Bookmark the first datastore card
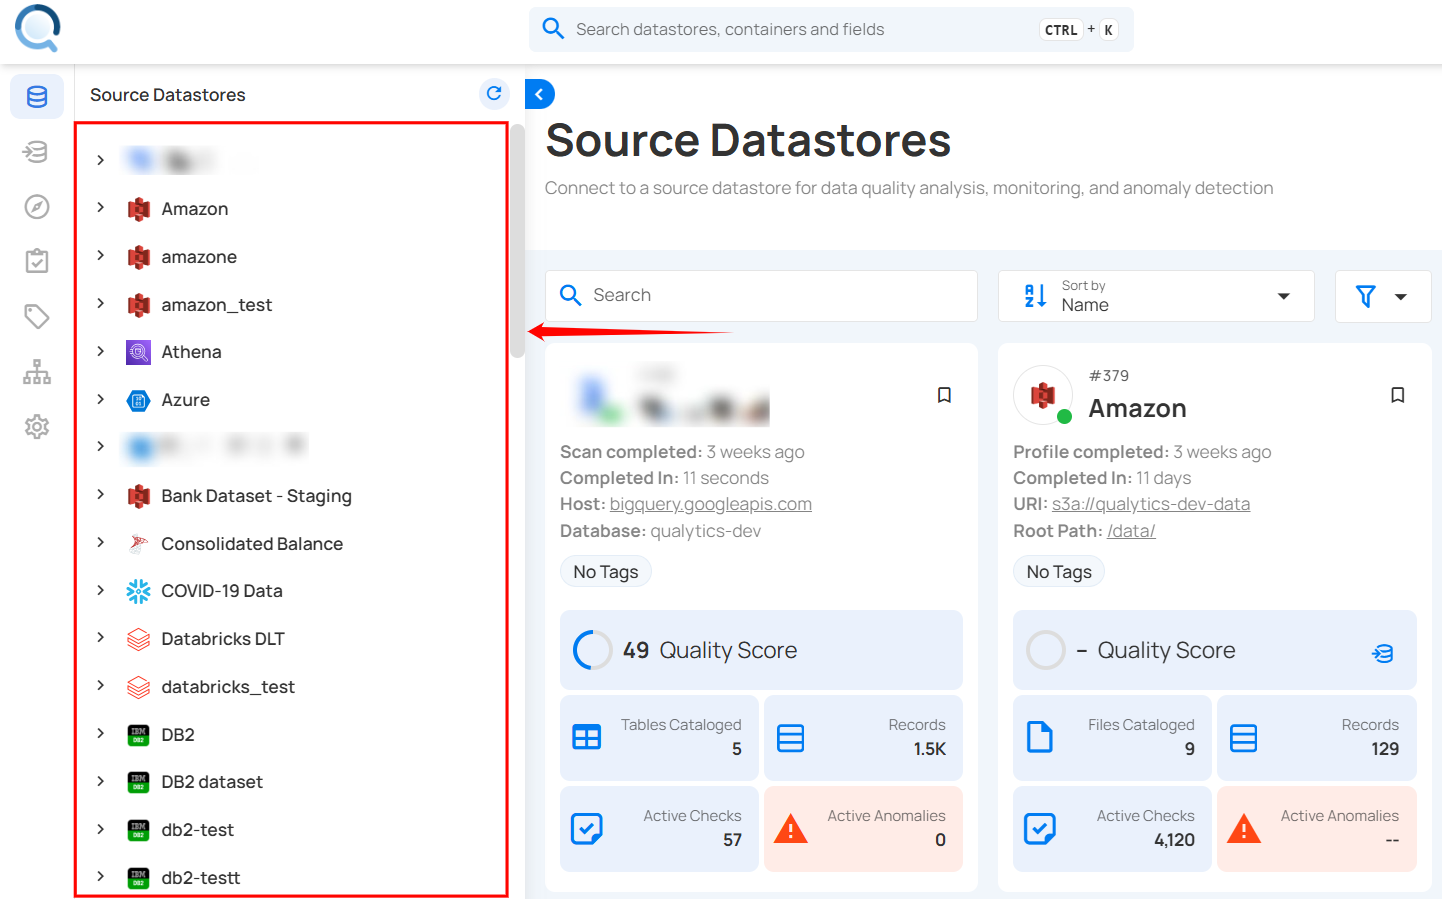This screenshot has height=899, width=1442. (944, 395)
